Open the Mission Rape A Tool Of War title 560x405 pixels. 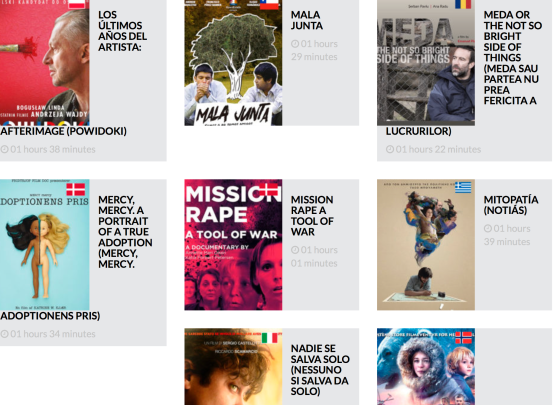312,216
